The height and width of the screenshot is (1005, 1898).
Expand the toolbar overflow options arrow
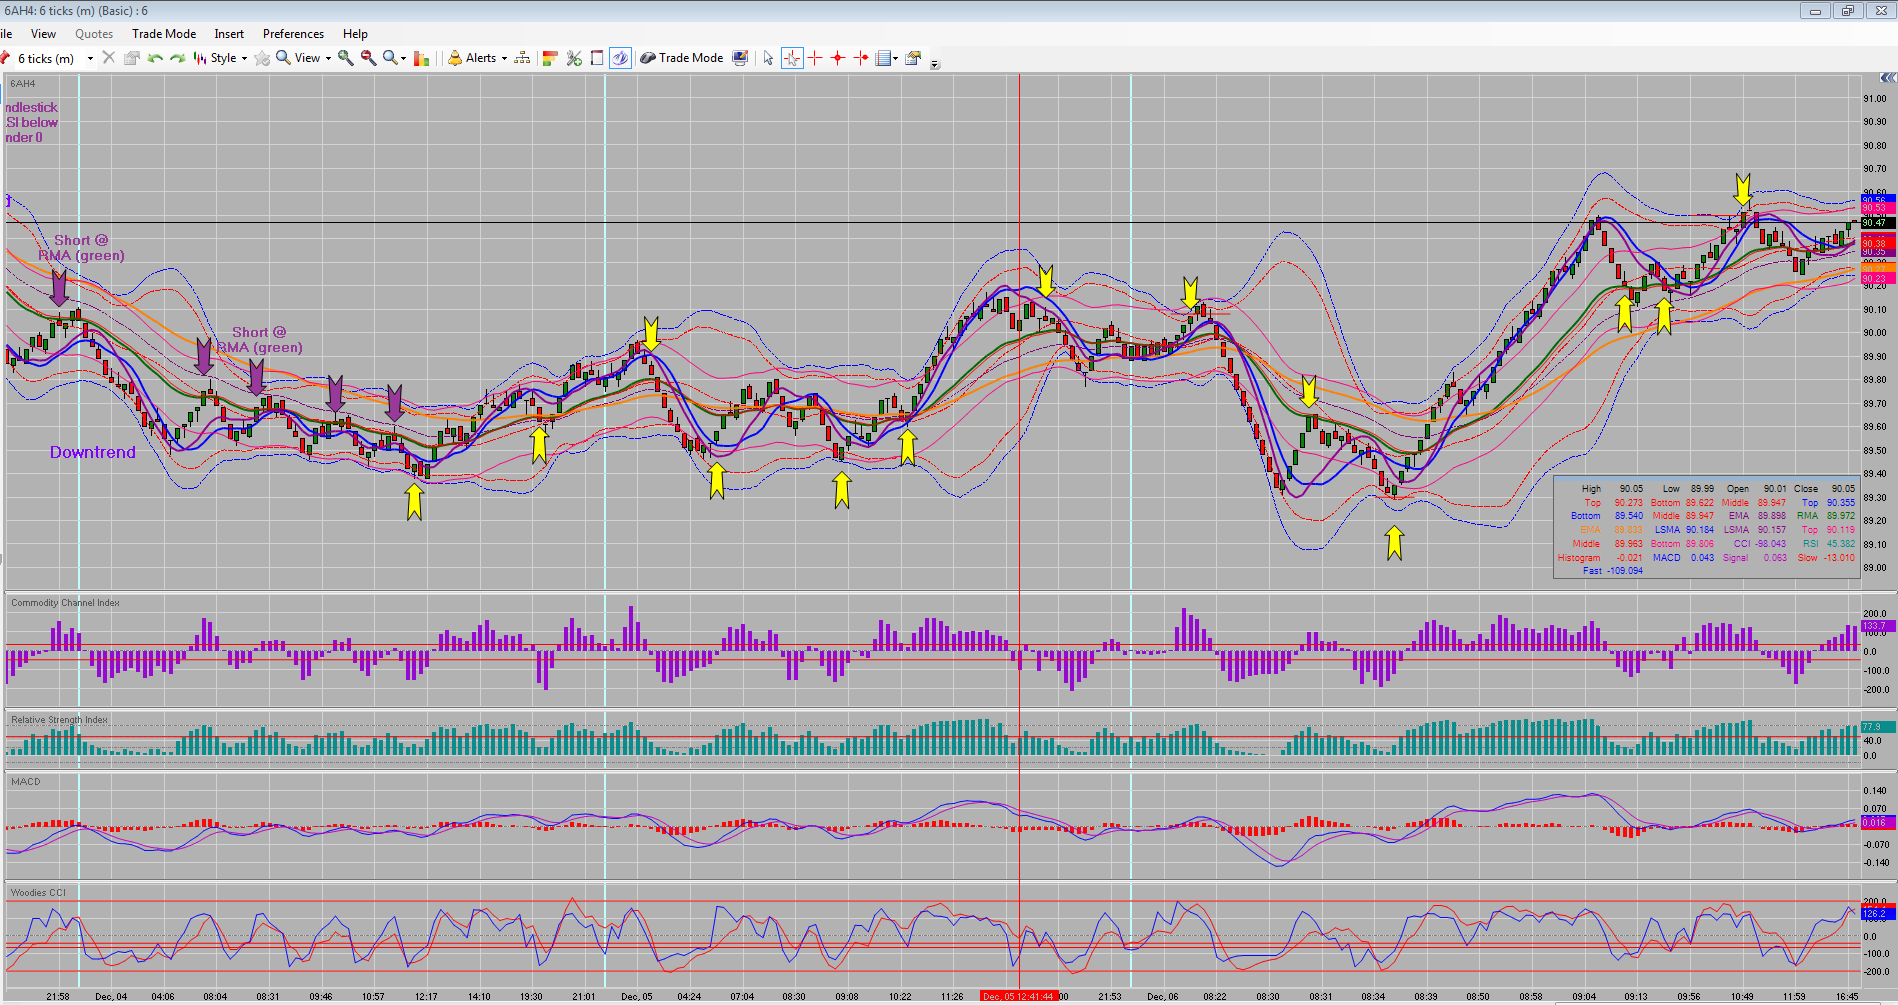click(935, 64)
